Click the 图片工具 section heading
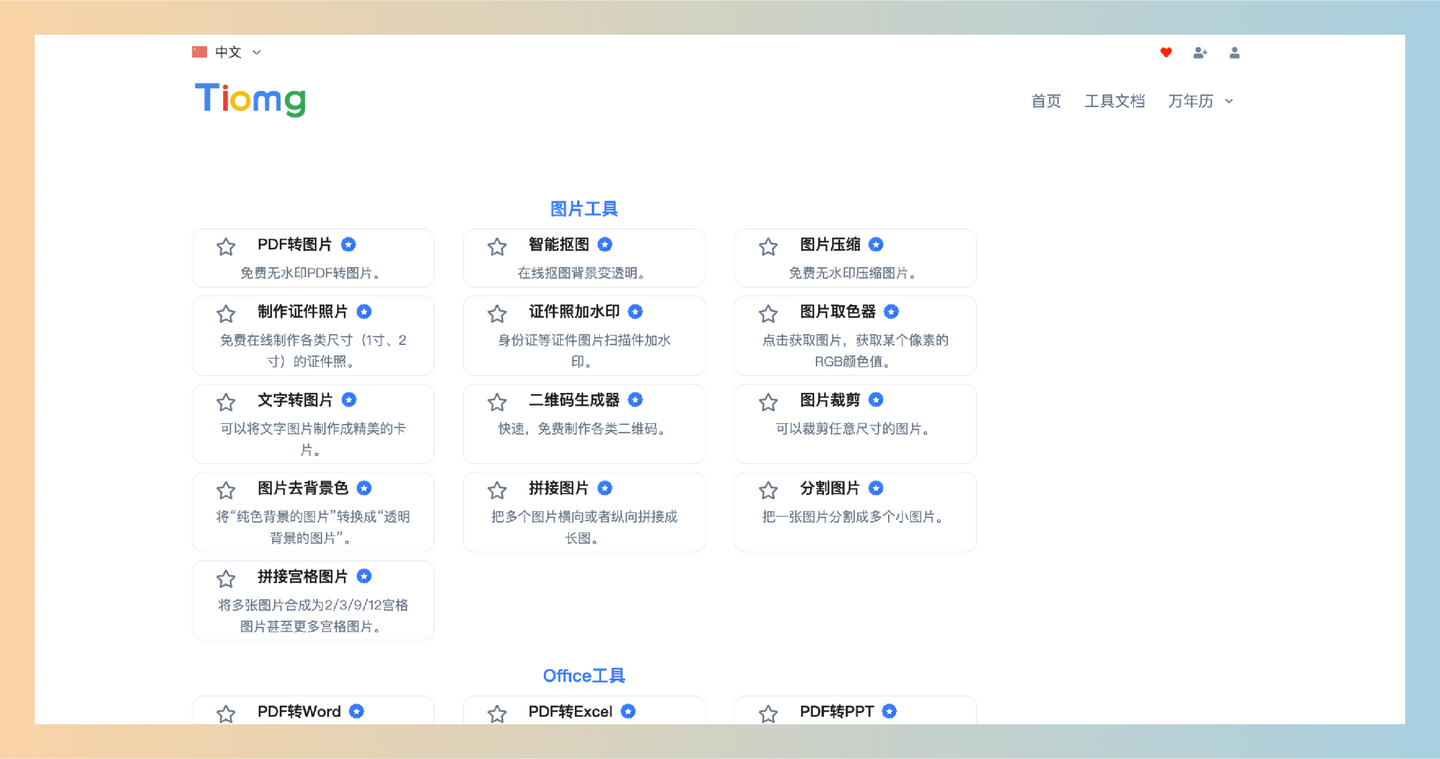Viewport: 1440px width, 759px height. coord(584,209)
